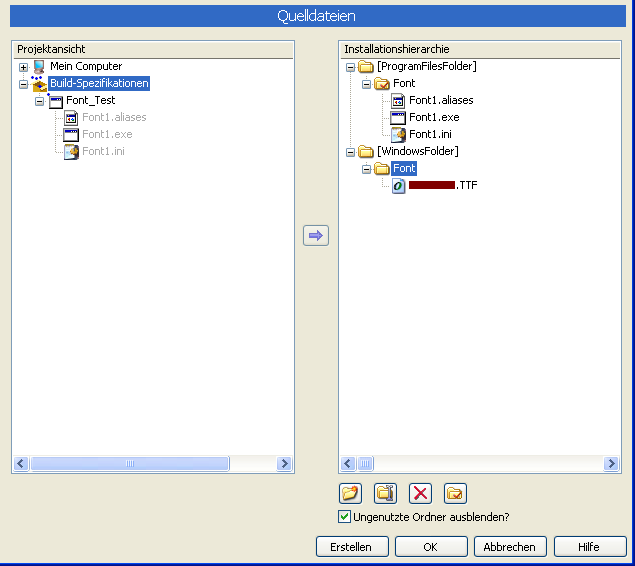
Task: Click the [WindowsFolder] folder icon
Action: (x=366, y=152)
